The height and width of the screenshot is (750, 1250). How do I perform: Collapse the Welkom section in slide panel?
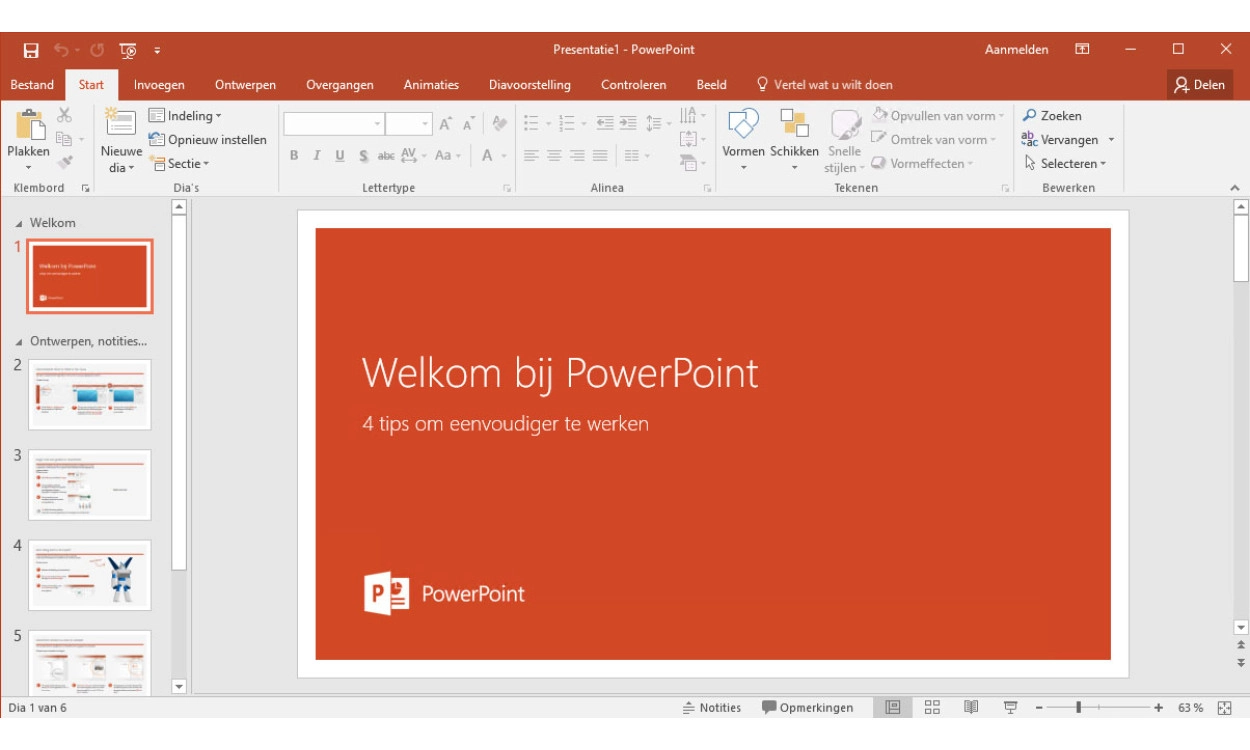coord(19,223)
